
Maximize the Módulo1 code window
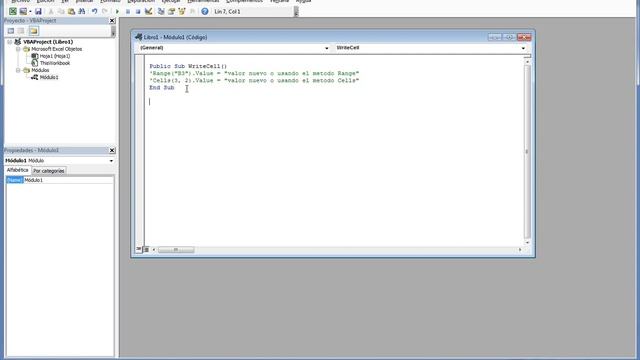click(509, 37)
